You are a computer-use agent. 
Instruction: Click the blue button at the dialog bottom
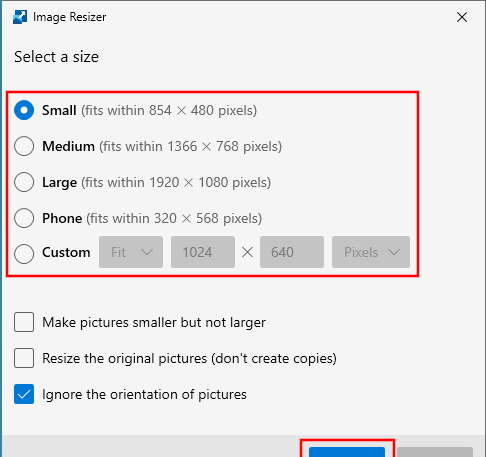coord(347,452)
